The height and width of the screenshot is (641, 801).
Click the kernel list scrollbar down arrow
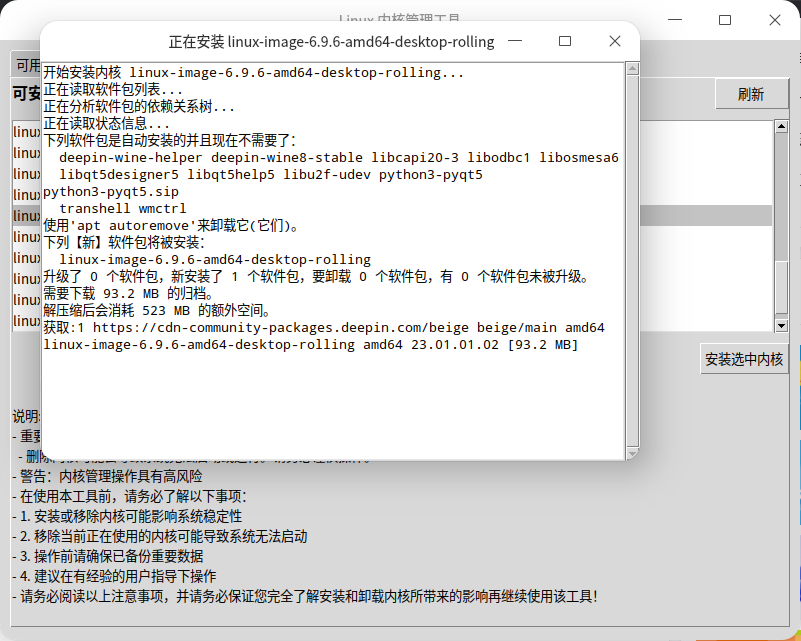[781, 325]
